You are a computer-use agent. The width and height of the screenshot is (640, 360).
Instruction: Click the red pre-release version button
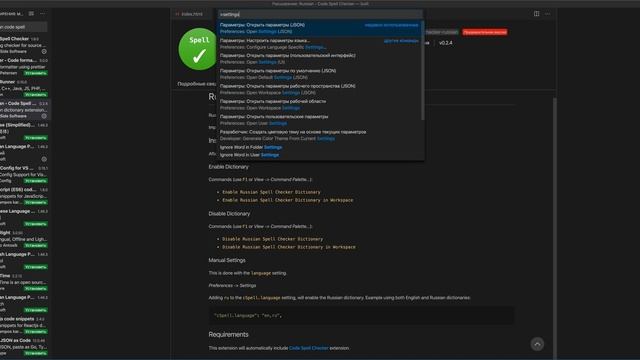tap(485, 32)
